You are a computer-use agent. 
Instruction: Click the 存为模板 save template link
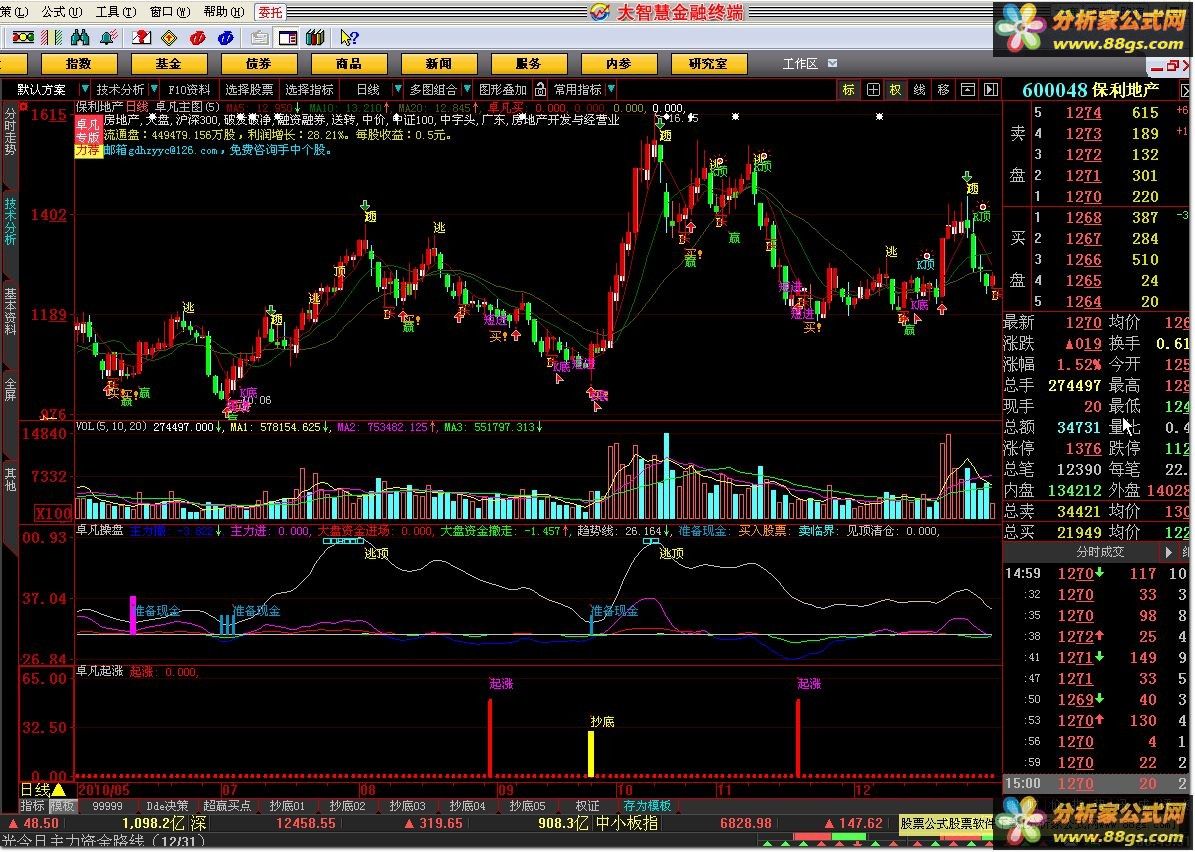click(647, 805)
